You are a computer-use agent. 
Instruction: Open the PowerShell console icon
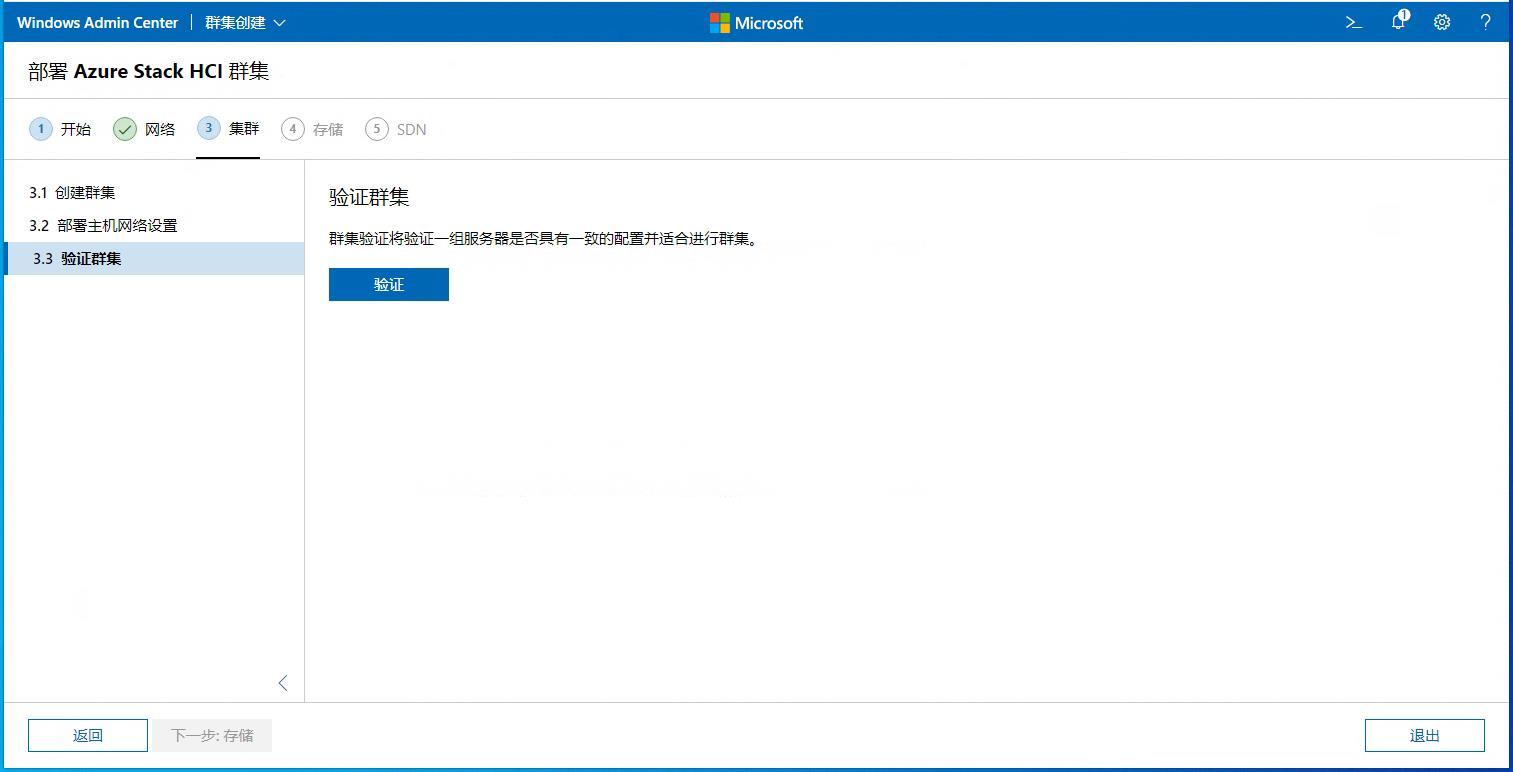coord(1353,22)
